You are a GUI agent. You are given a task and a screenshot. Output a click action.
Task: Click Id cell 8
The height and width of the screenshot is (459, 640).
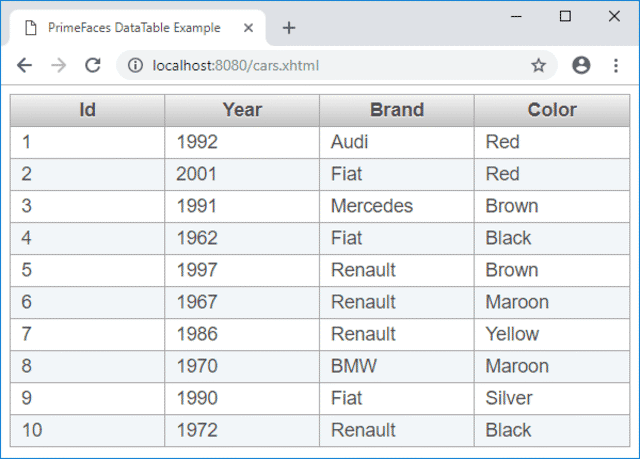(87, 366)
